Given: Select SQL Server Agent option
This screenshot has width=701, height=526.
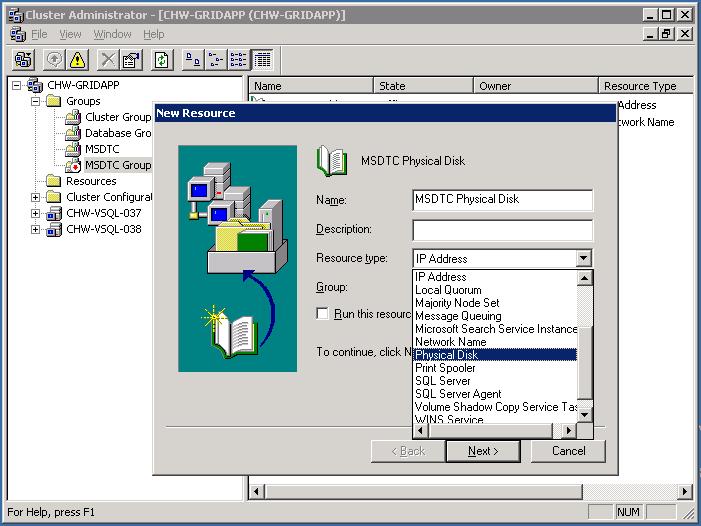Looking at the screenshot, I should 495,394.
